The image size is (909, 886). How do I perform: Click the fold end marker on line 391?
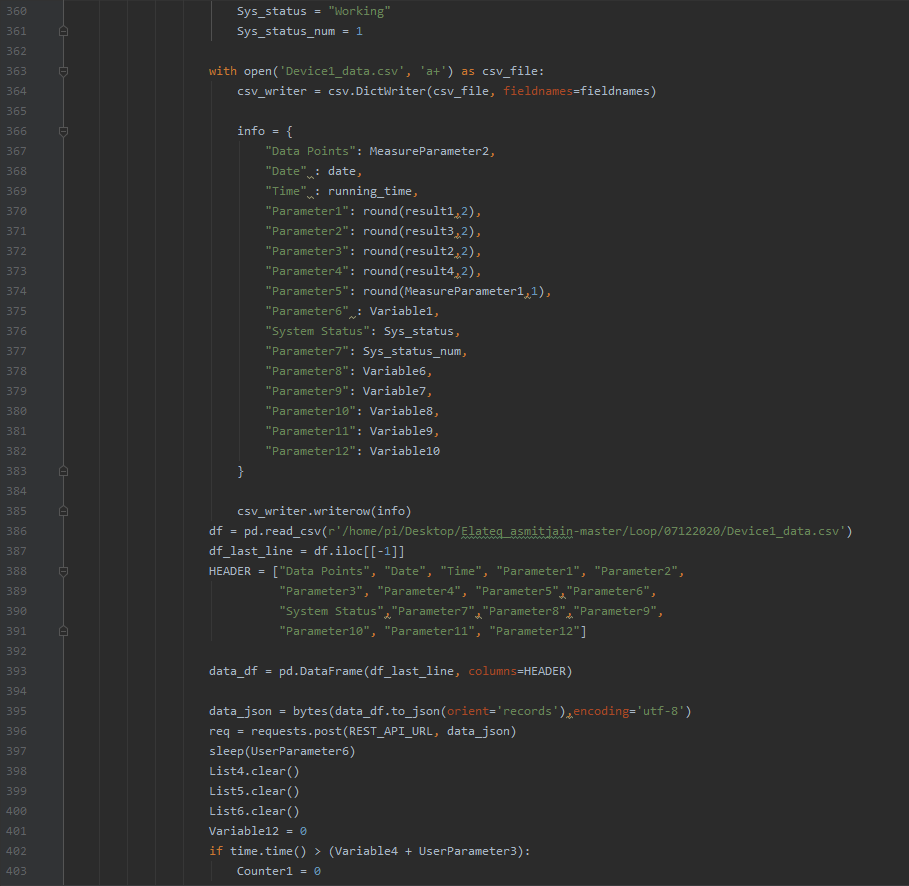point(64,631)
